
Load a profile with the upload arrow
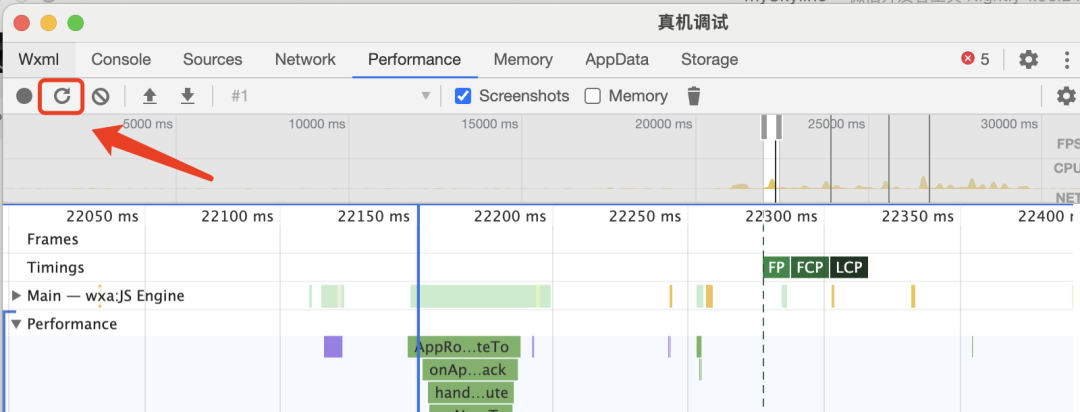click(x=149, y=96)
